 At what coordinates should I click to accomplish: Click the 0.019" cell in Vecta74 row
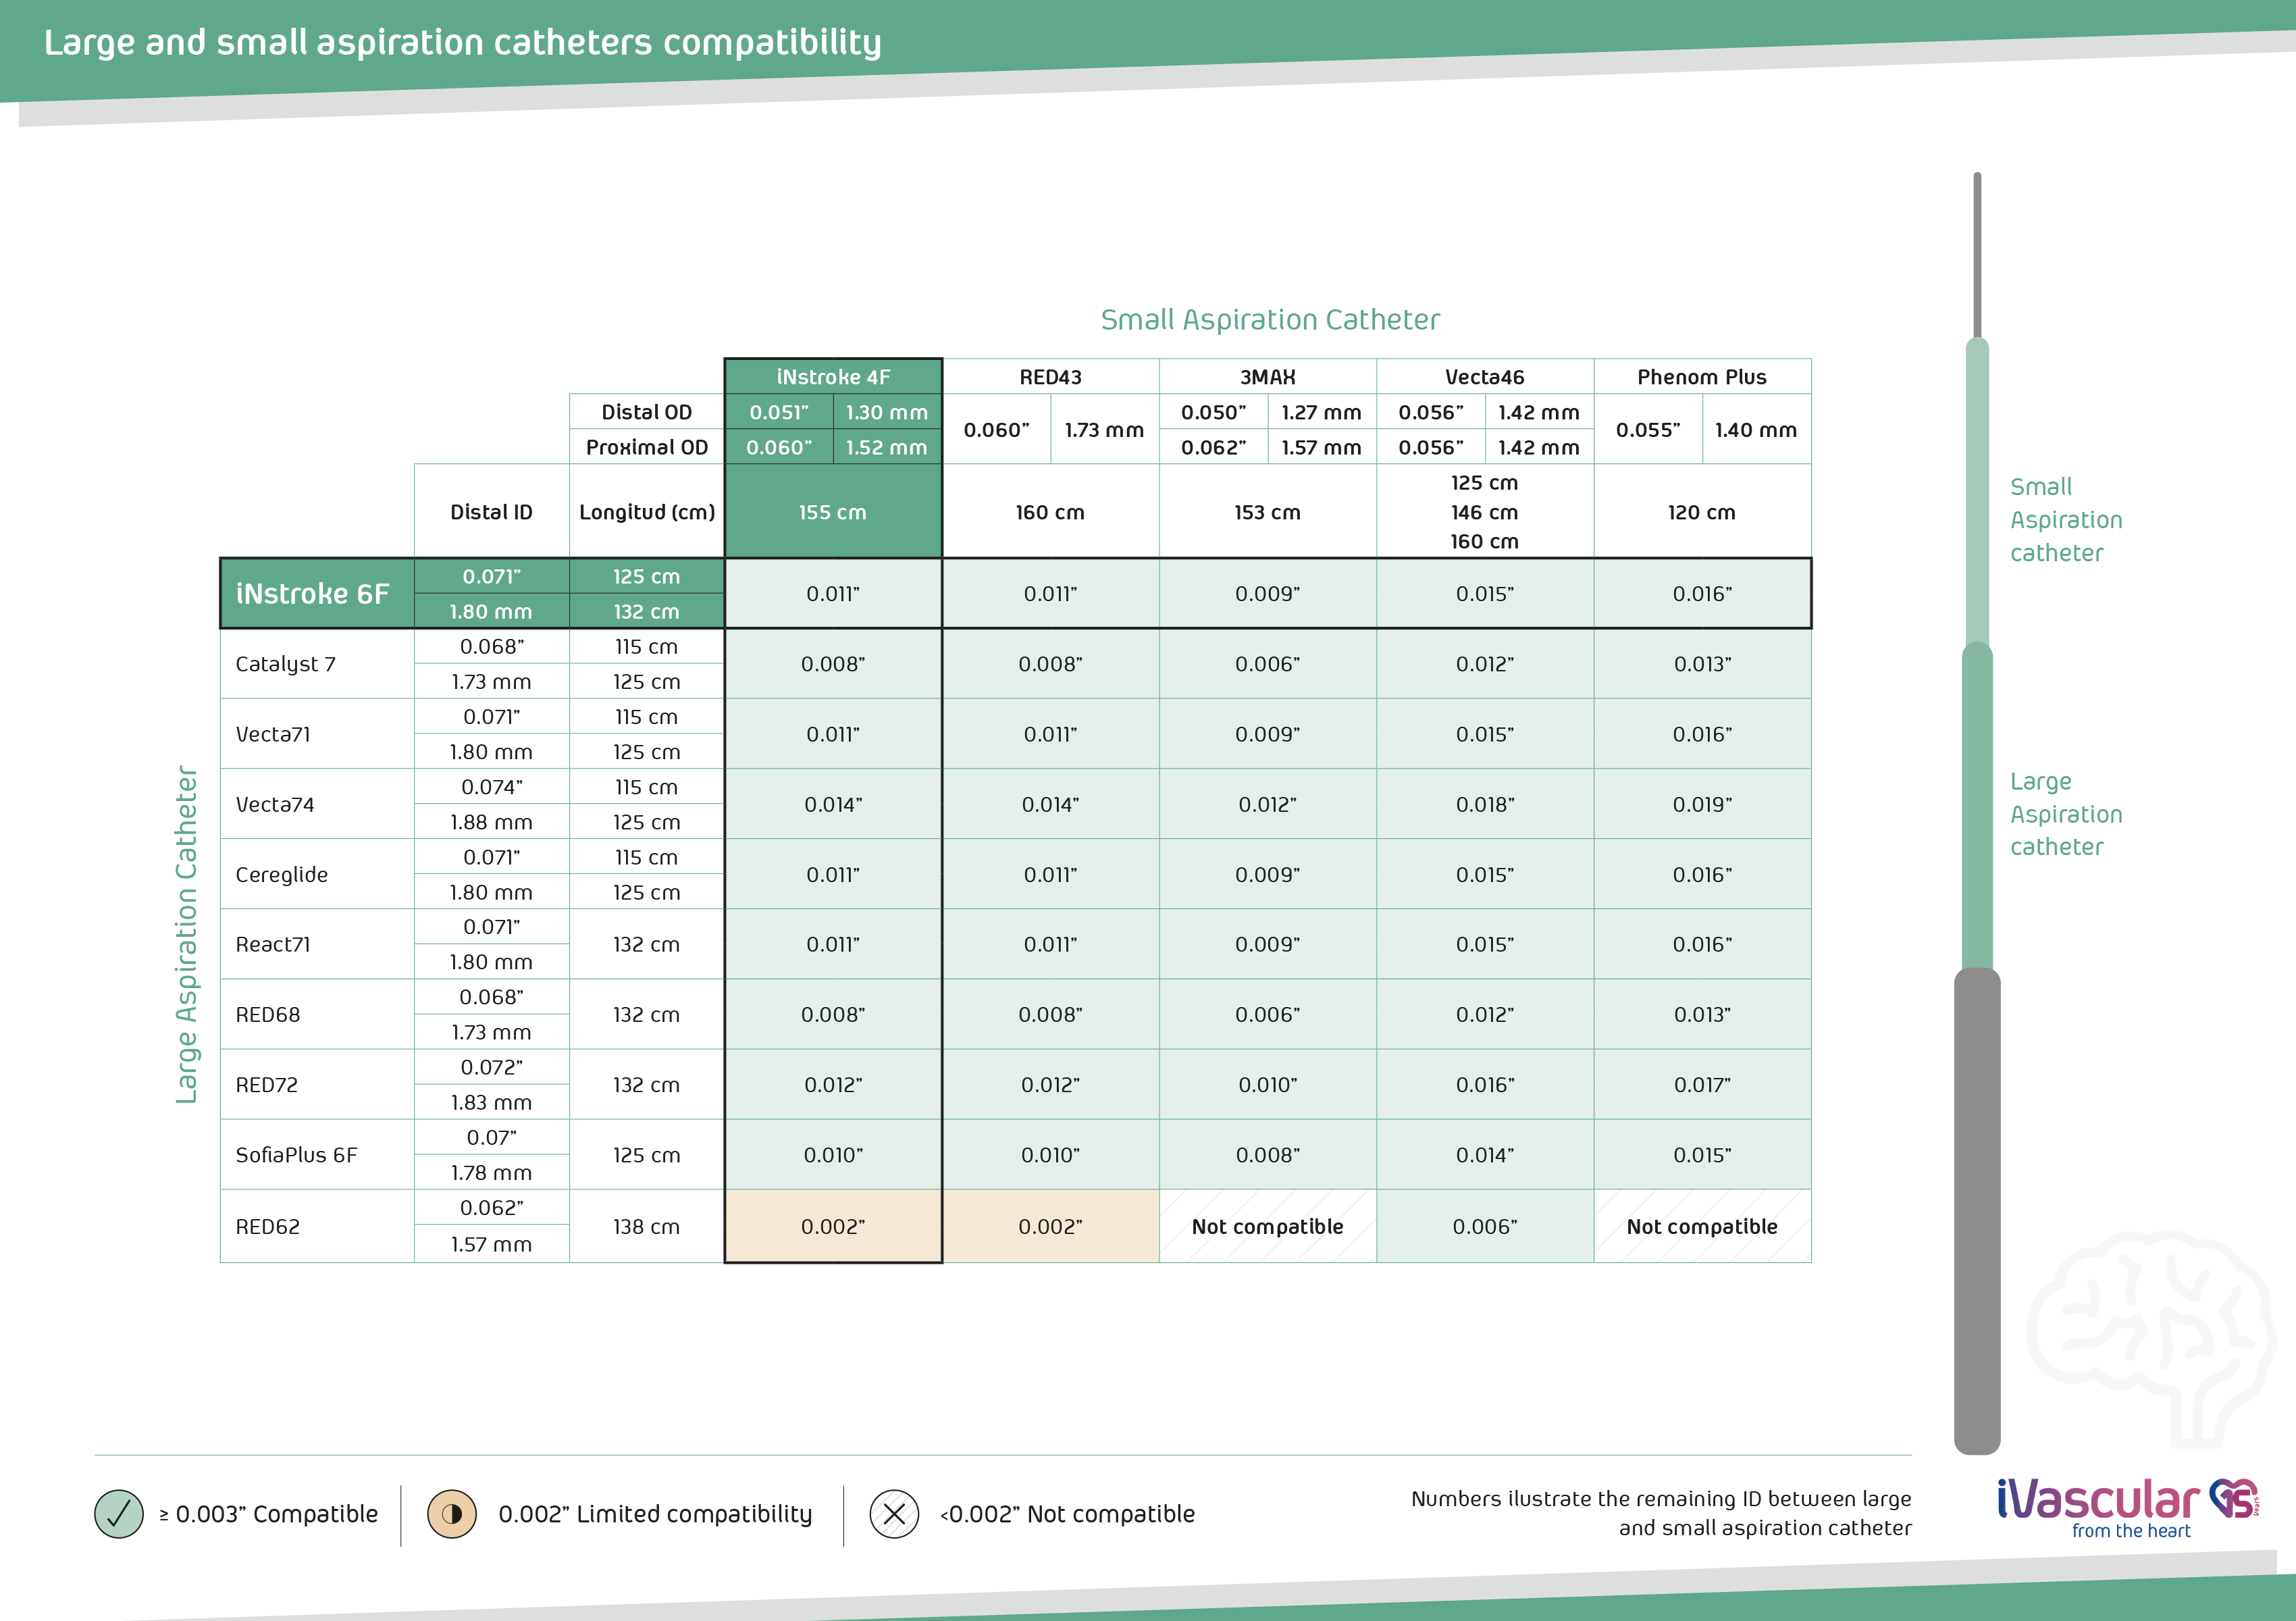coord(1702,804)
